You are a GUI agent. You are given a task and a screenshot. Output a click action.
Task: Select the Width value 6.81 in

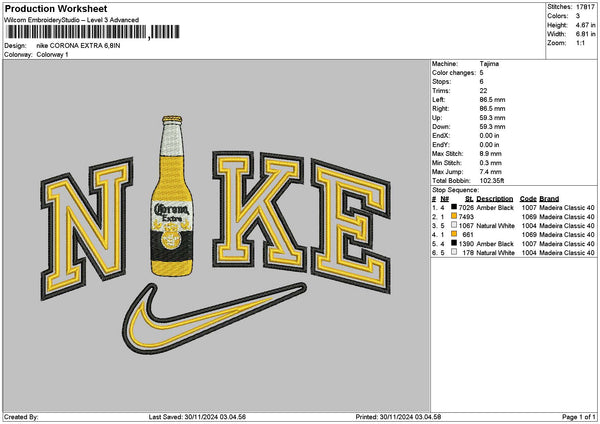tap(585, 34)
